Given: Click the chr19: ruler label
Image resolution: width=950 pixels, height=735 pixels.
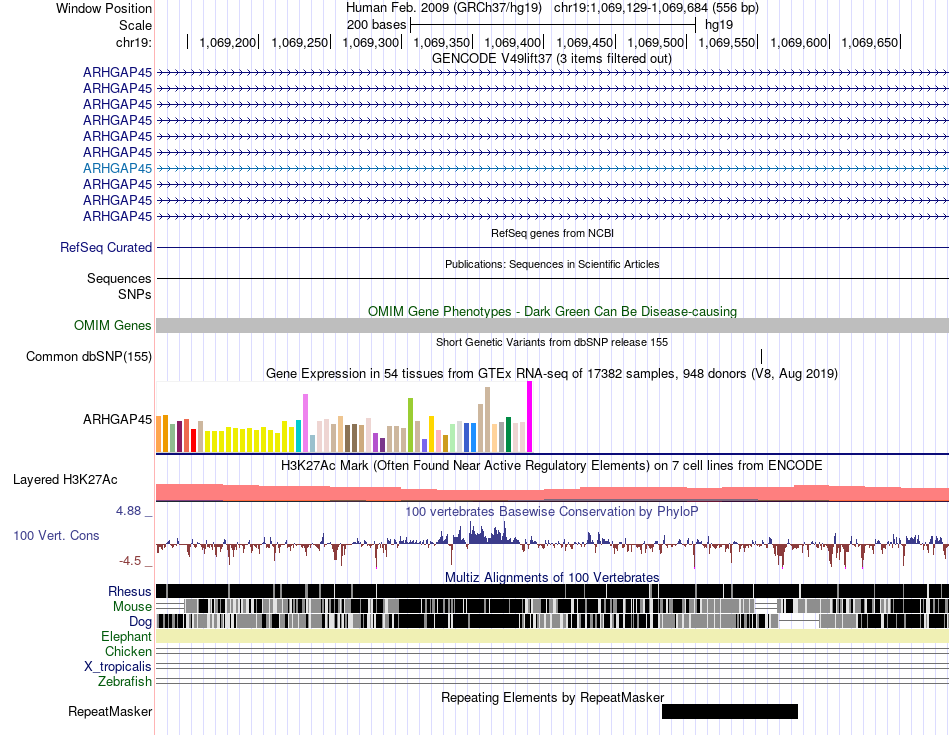Looking at the screenshot, I should click(134, 42).
